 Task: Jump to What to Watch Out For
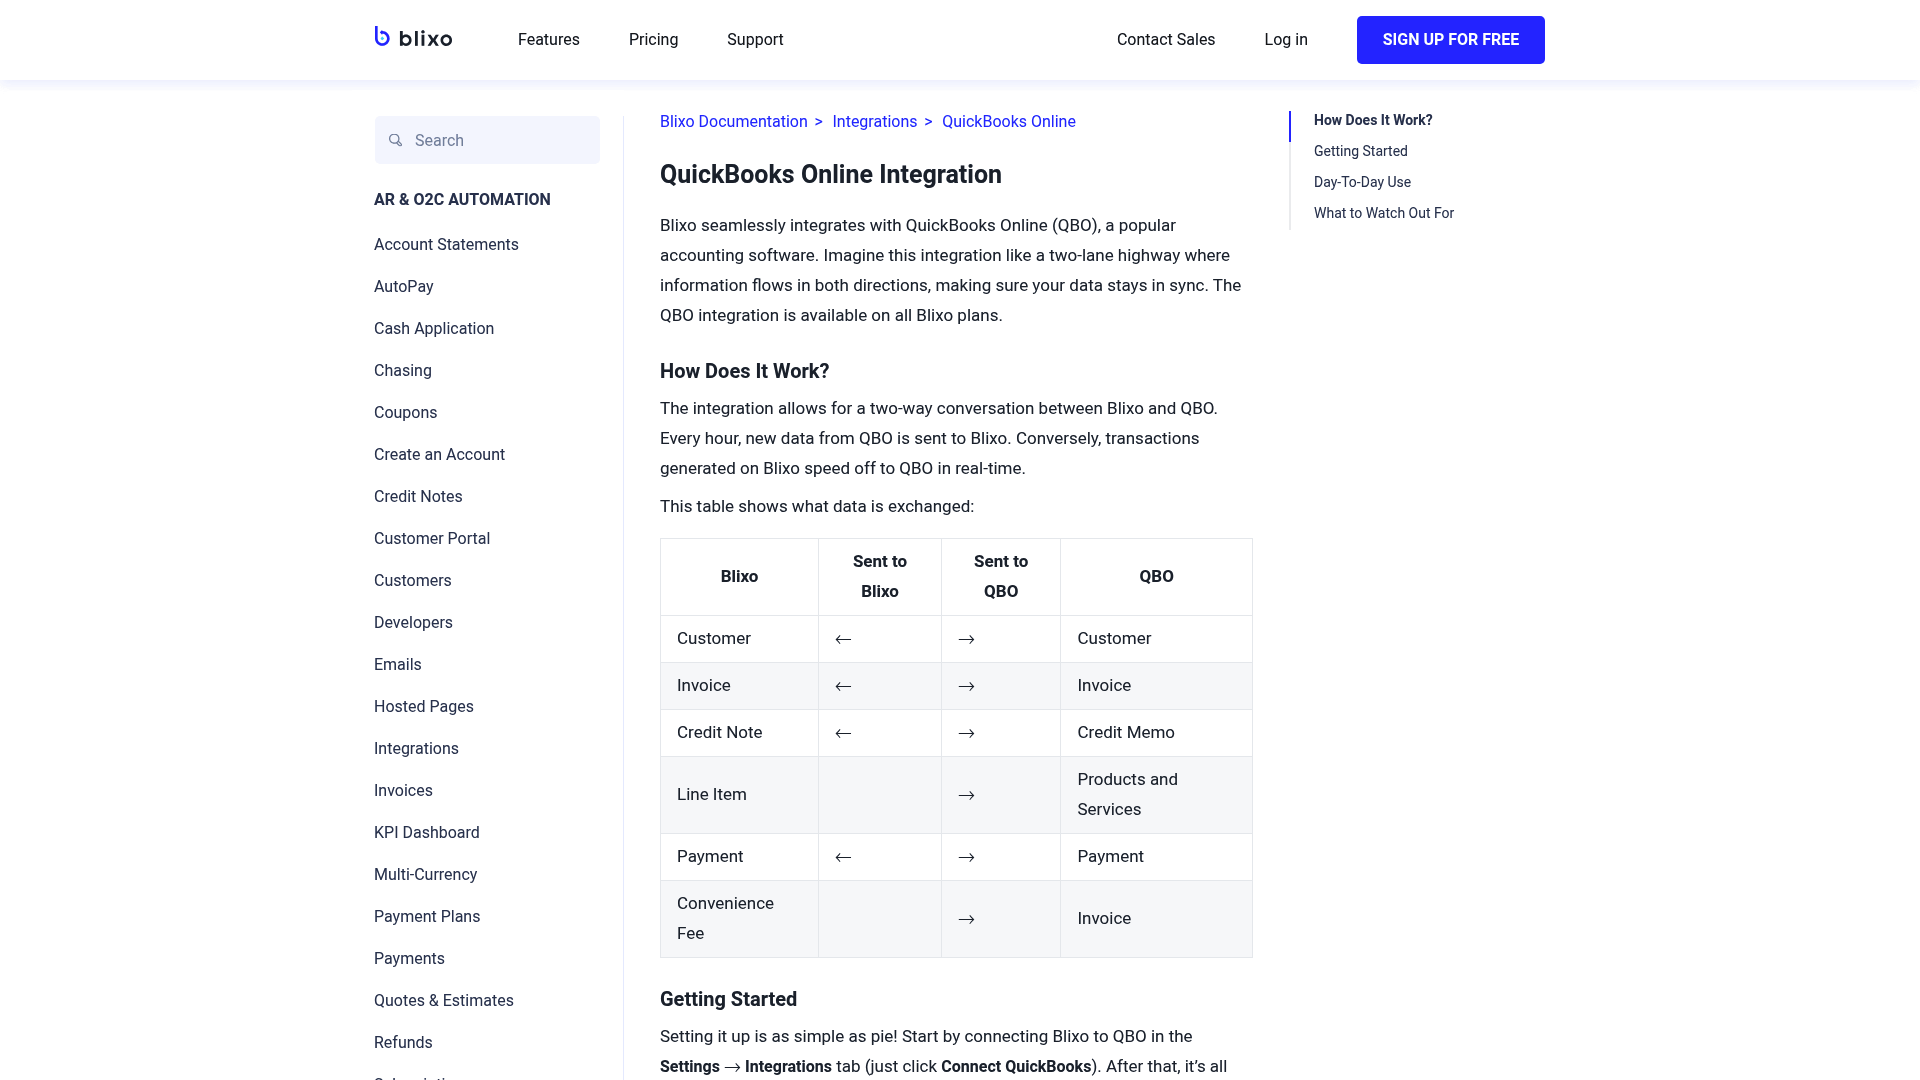[1384, 213]
